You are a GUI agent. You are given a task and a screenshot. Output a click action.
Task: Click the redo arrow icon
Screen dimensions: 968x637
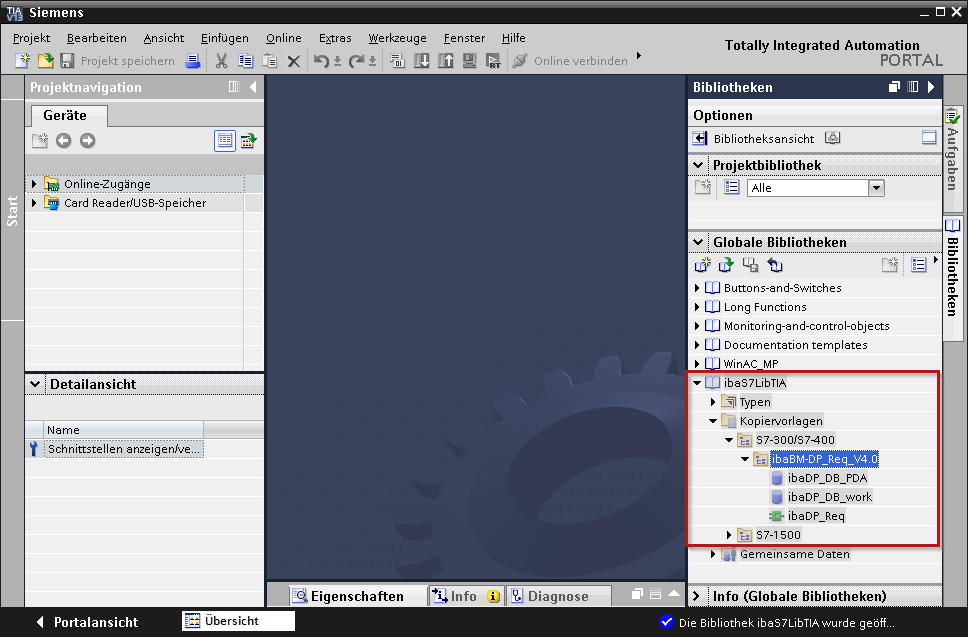coord(356,60)
